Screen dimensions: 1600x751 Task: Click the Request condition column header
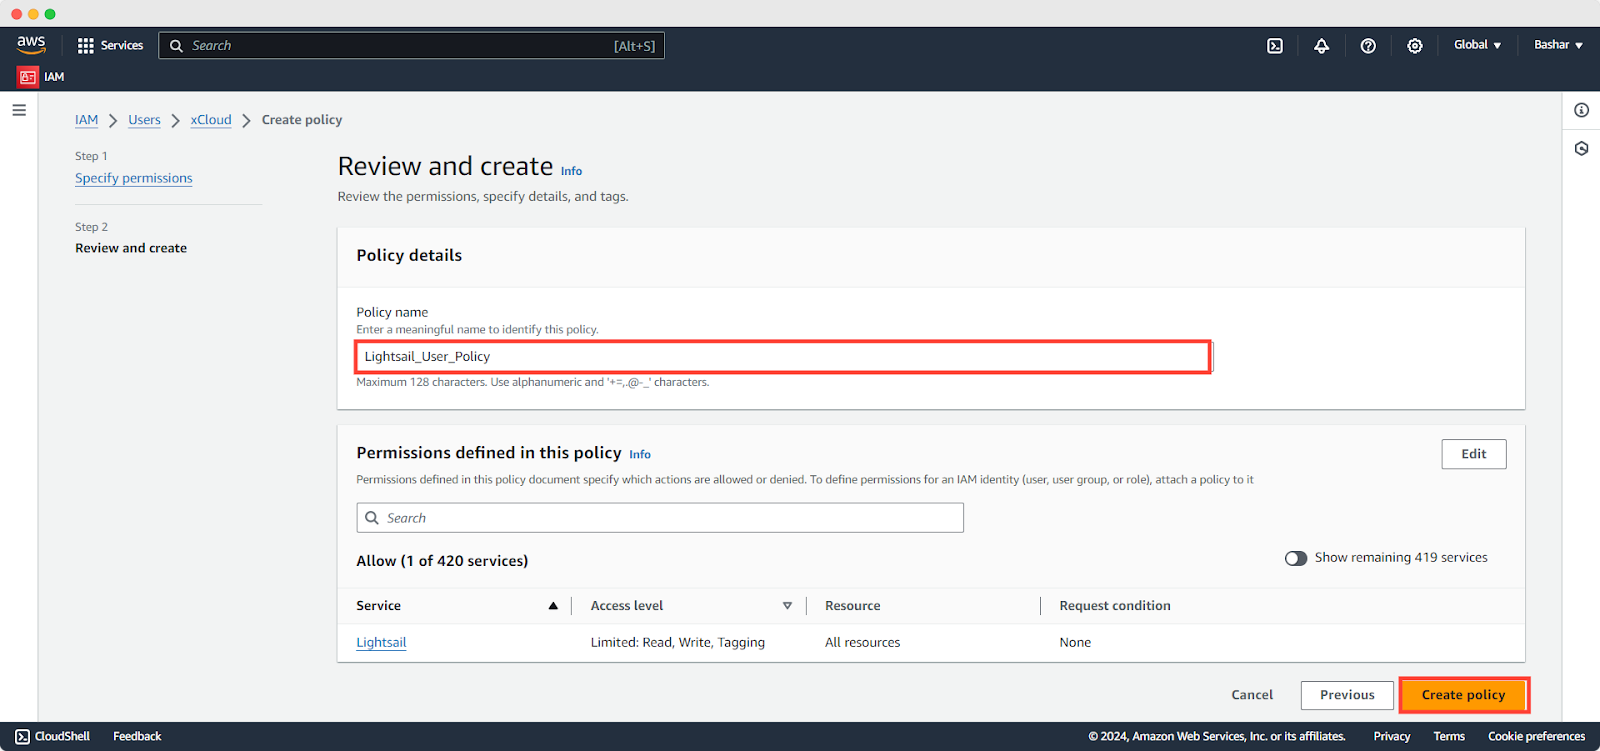[1115, 606]
